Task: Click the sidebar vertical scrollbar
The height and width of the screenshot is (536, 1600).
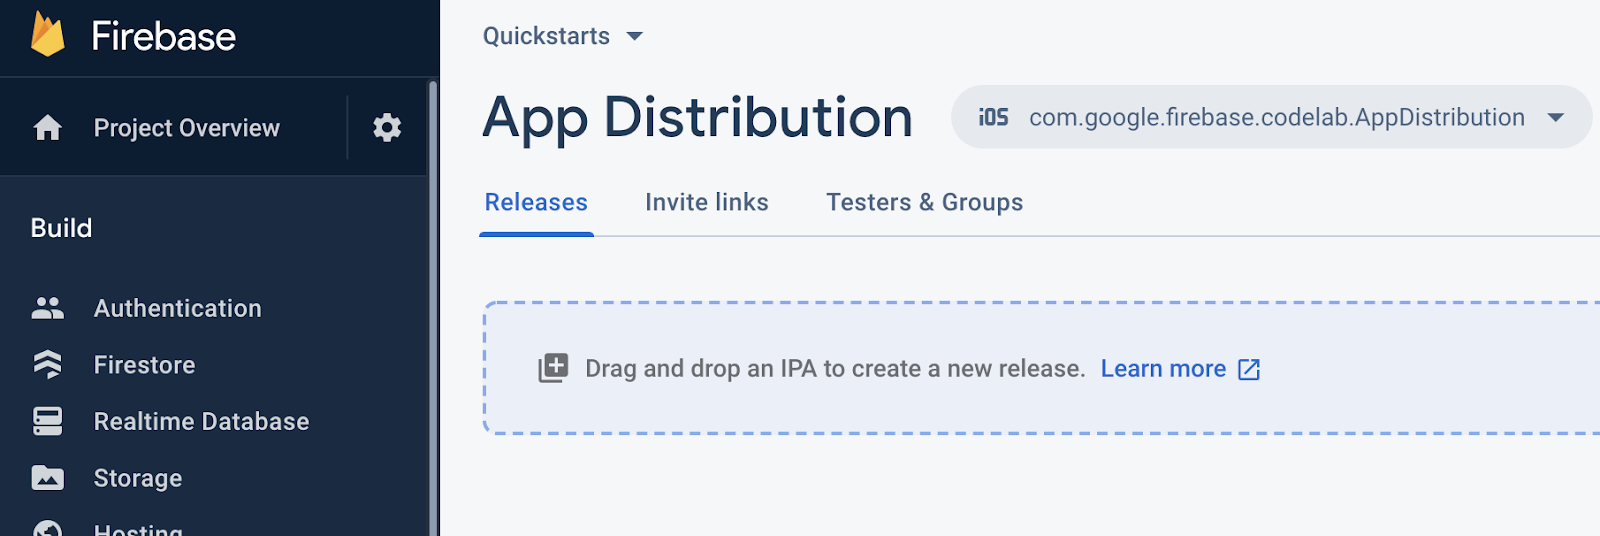Action: (433, 300)
